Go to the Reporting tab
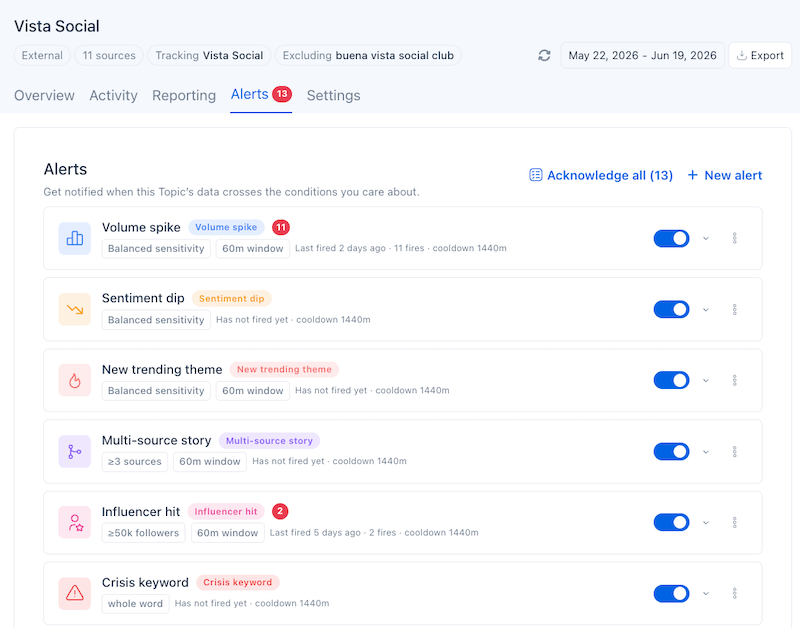 pos(184,95)
